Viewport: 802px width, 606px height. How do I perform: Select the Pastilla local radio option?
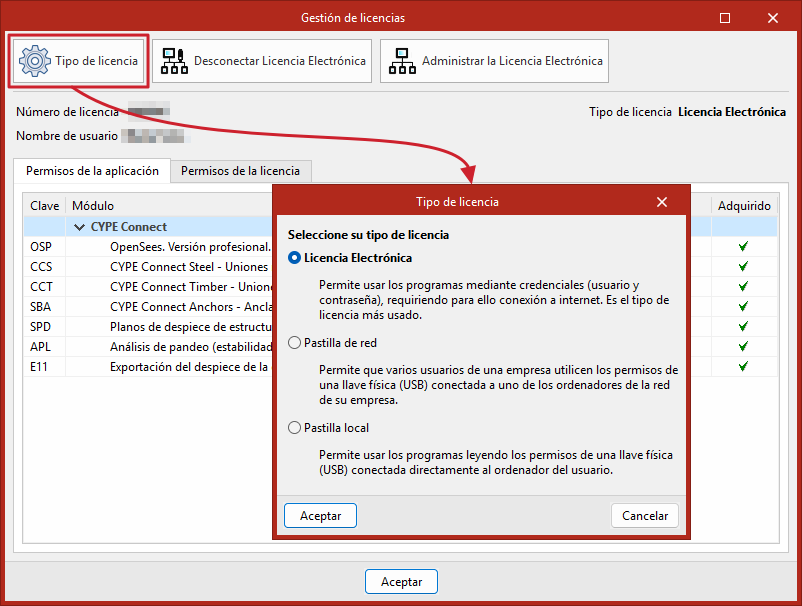294,428
